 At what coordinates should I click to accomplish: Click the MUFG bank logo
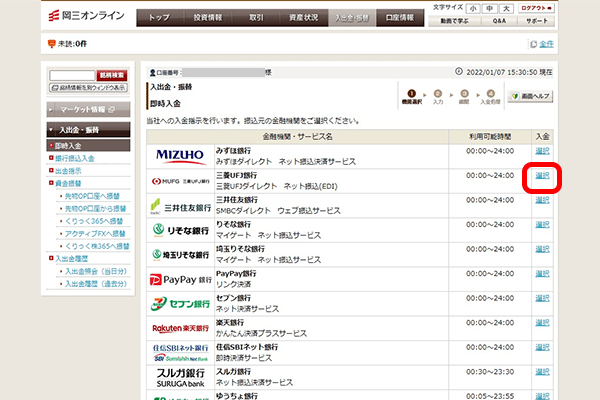point(180,181)
